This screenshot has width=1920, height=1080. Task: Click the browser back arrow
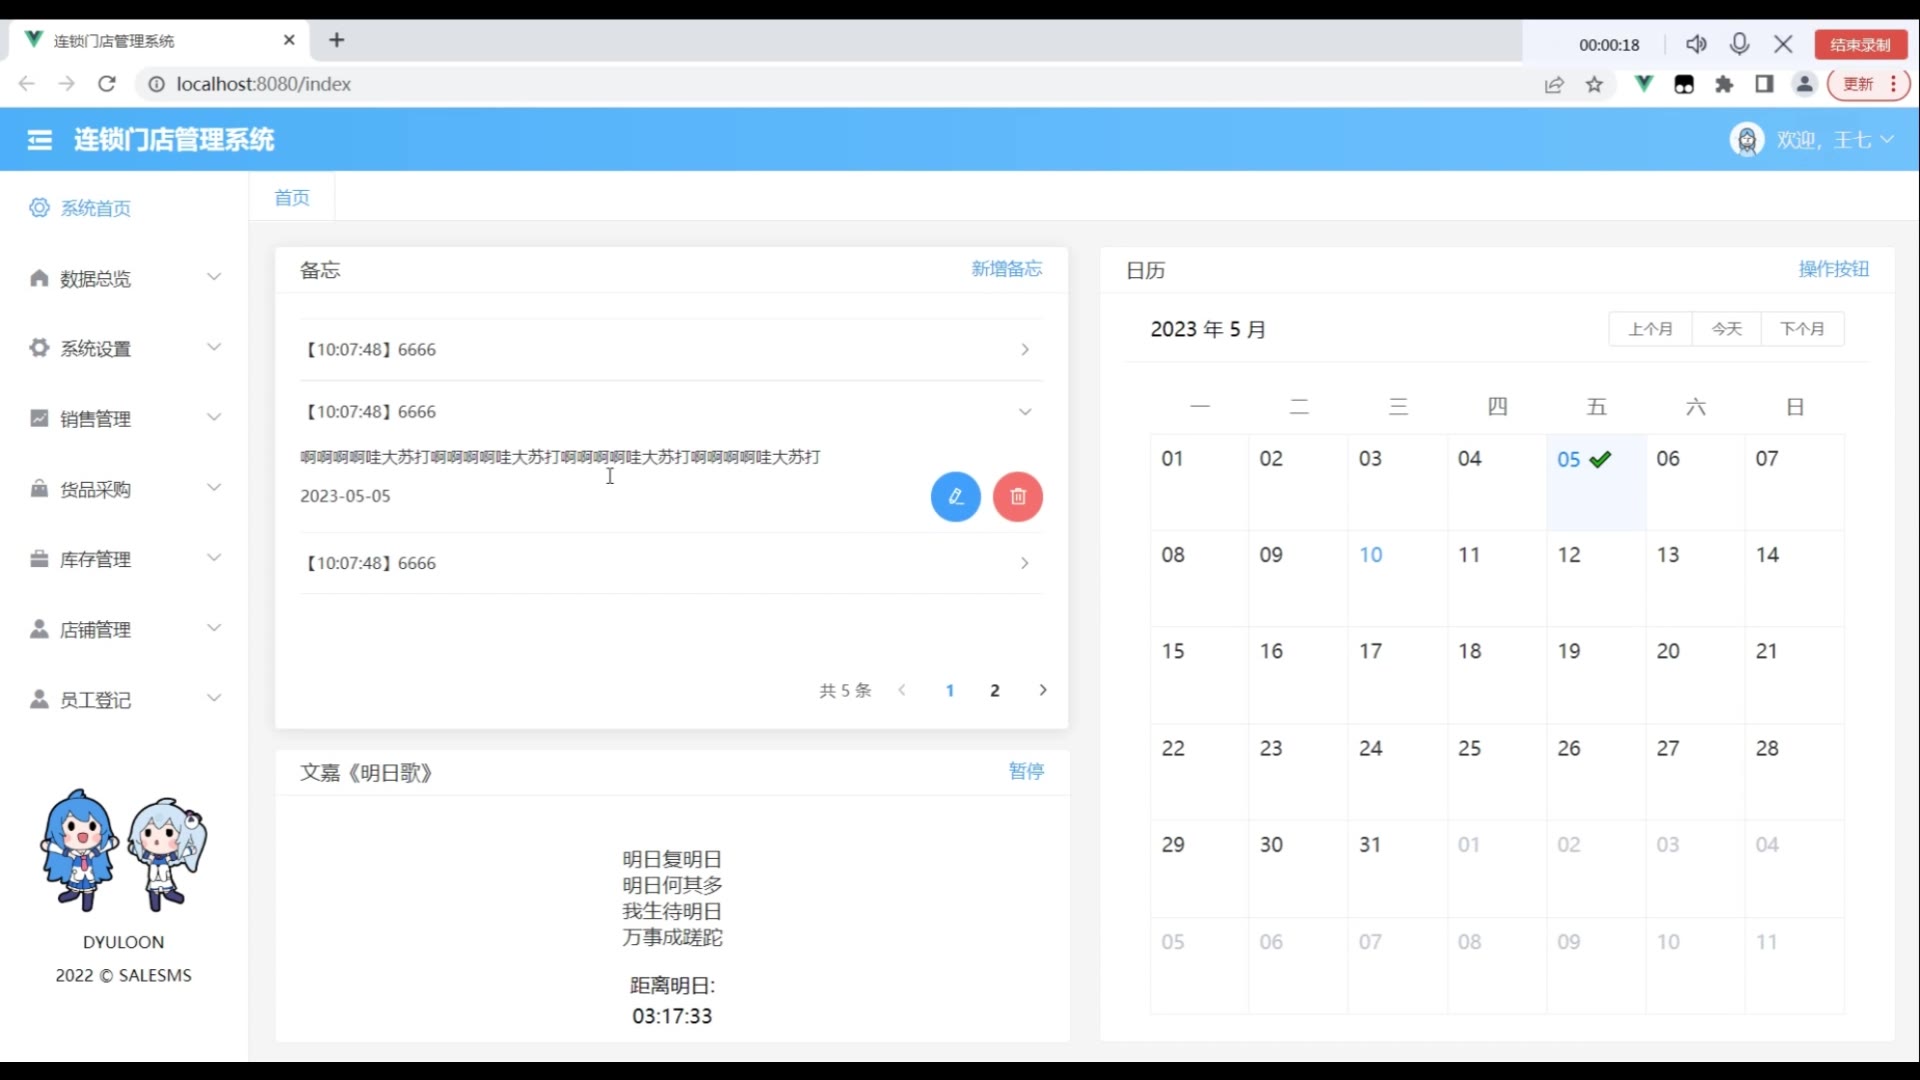[x=27, y=84]
